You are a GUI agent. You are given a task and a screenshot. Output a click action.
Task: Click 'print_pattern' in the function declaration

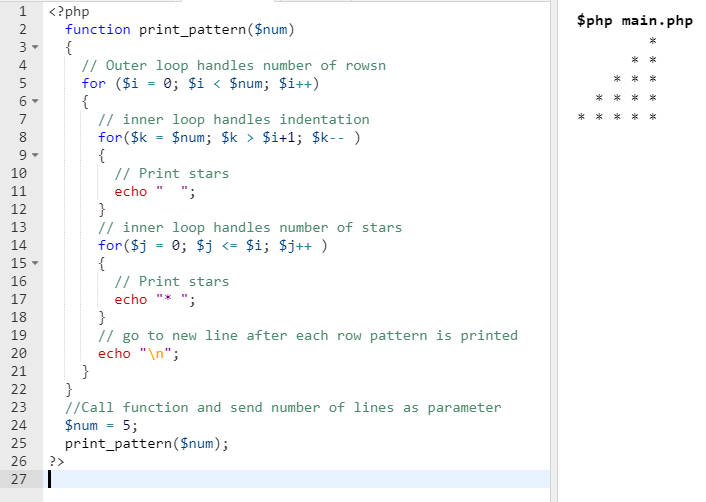click(x=192, y=30)
